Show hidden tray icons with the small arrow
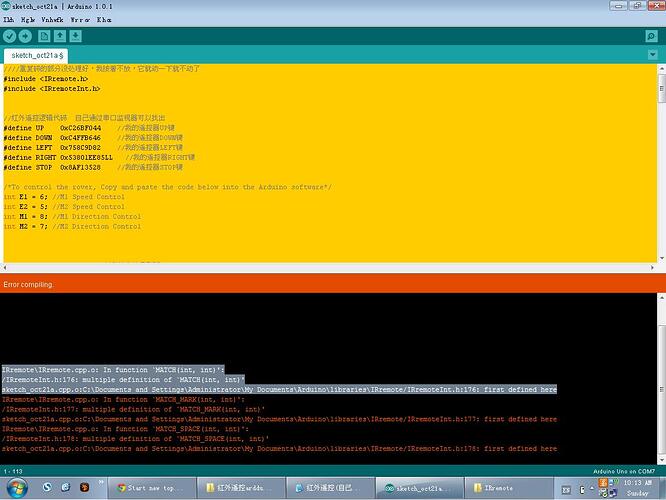Image resolution: width=666 pixels, height=500 pixels. 592,489
